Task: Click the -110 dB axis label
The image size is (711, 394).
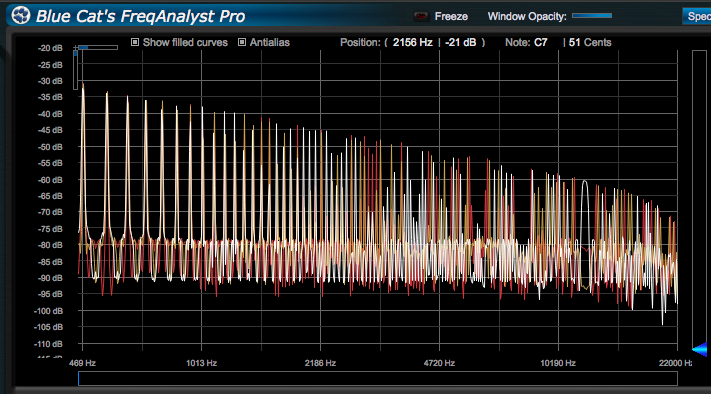Action: (49, 344)
